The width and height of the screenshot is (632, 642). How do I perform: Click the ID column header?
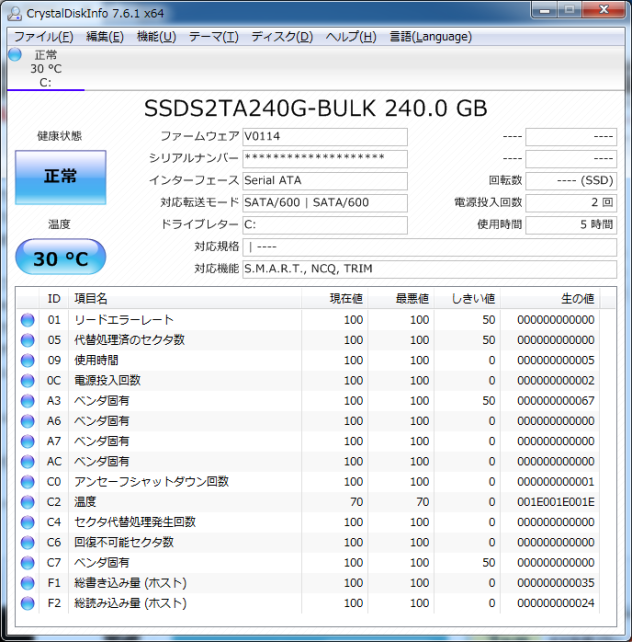(x=54, y=298)
